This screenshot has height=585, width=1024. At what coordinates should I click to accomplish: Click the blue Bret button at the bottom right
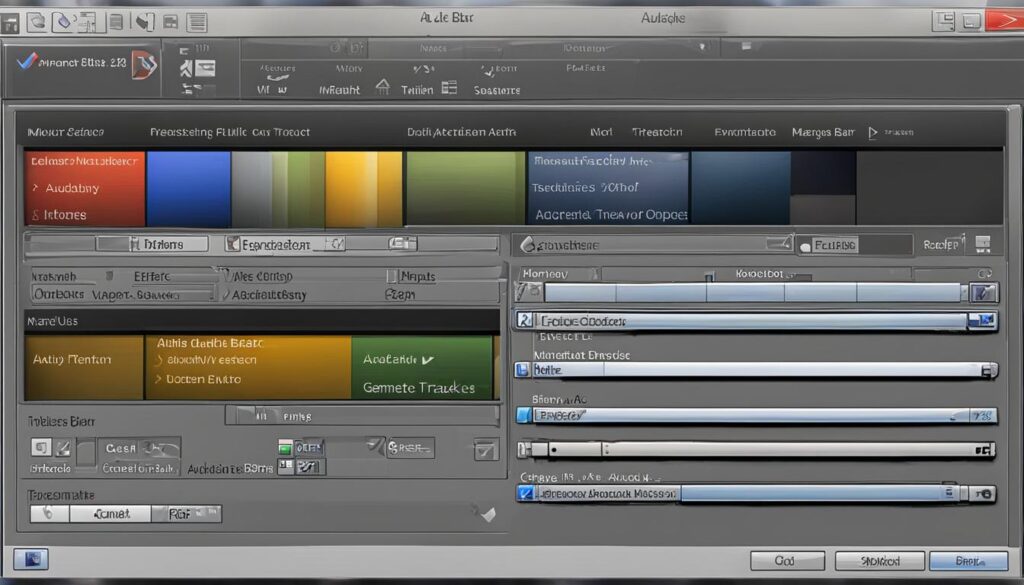[969, 561]
